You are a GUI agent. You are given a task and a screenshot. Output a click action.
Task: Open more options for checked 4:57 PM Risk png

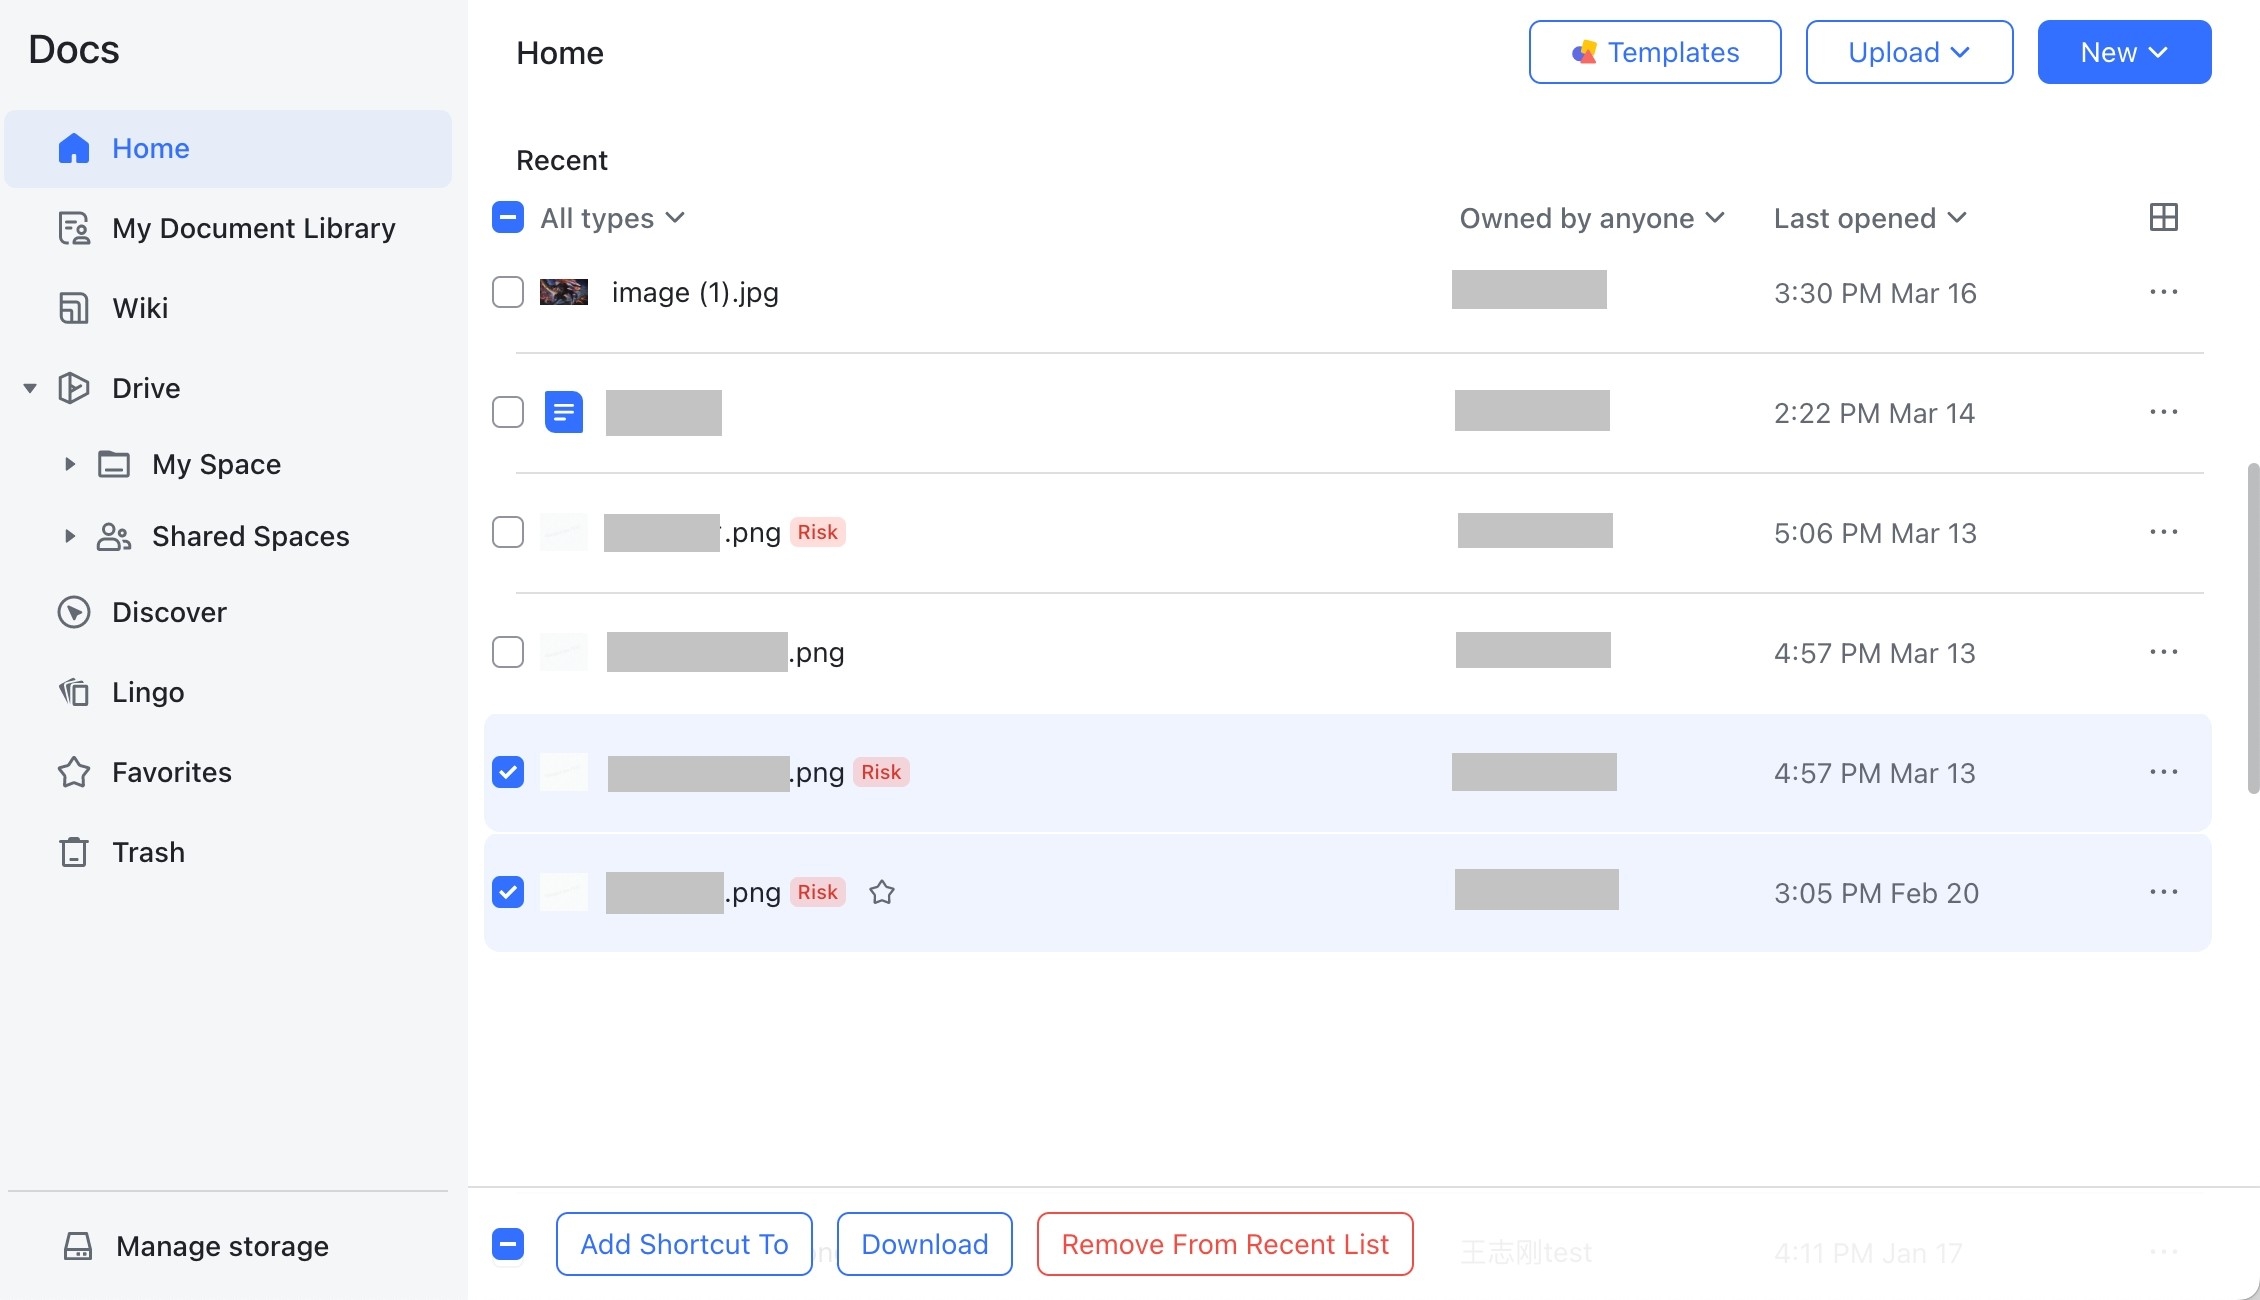[2163, 772]
